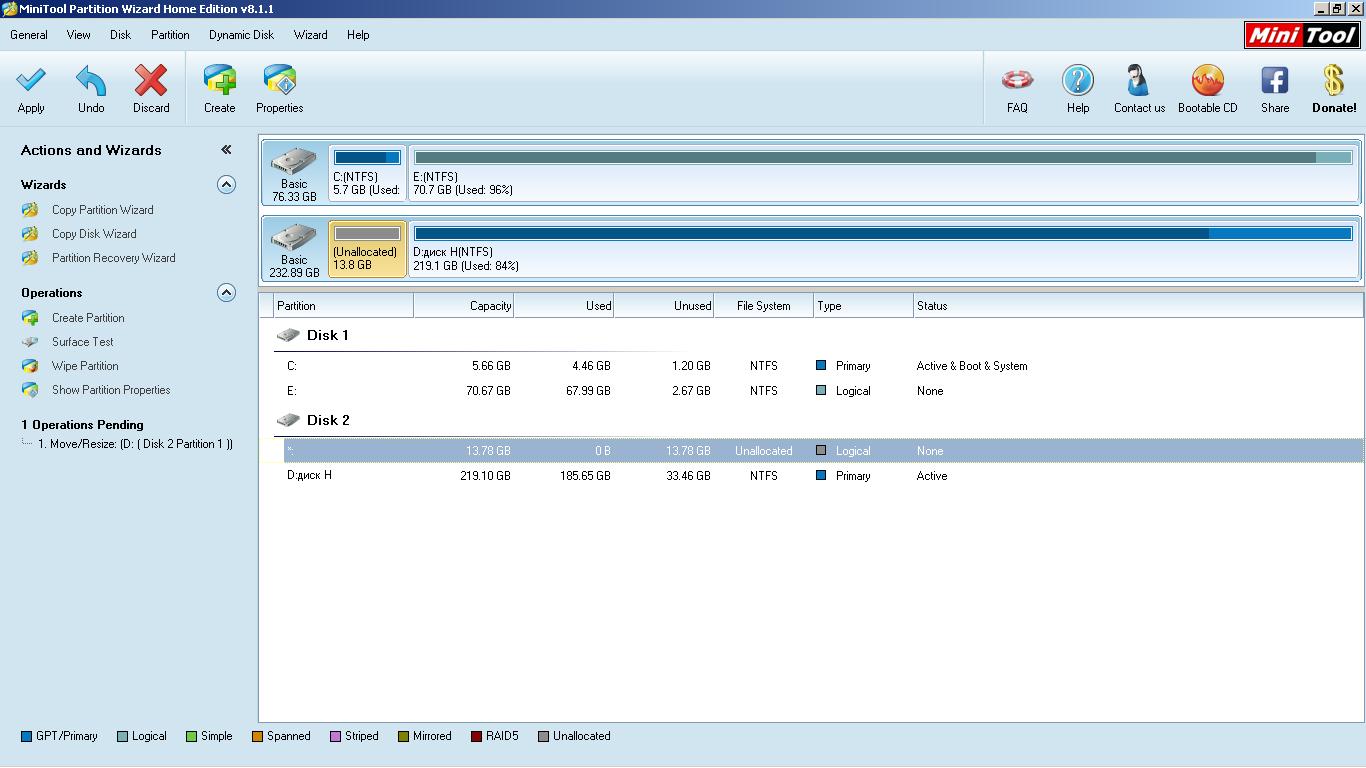Image resolution: width=1366 pixels, height=768 pixels.
Task: Select Disk 2 Basic drive icon in map
Action: (294, 237)
